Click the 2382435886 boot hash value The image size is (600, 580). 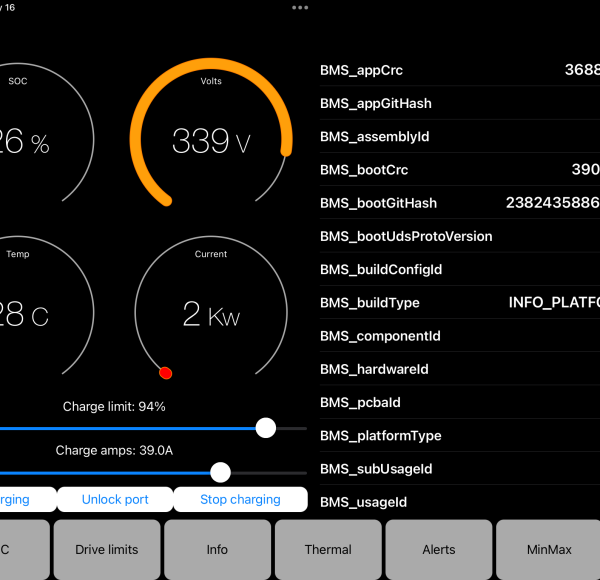(553, 203)
